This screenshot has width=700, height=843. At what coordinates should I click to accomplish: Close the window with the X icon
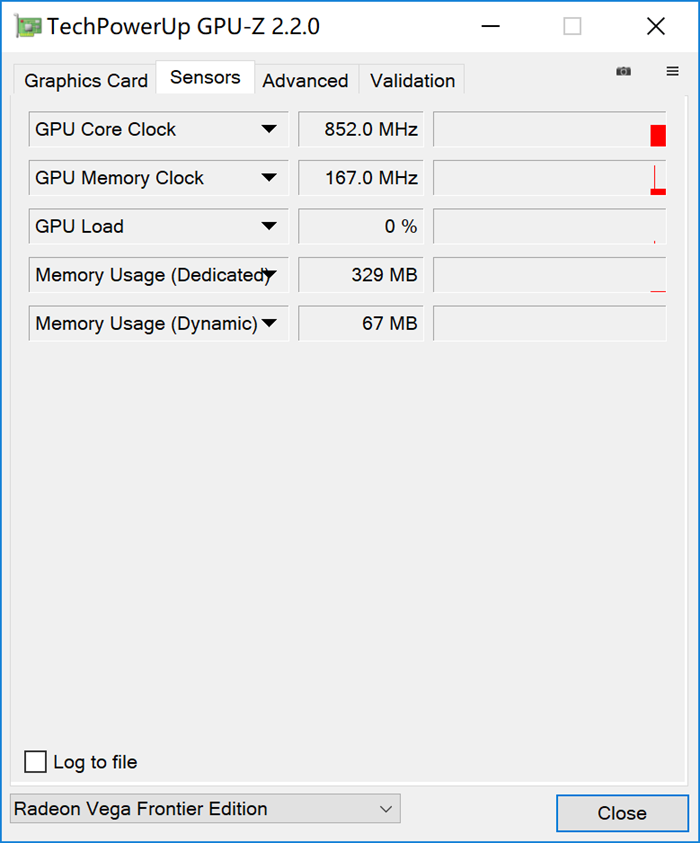point(655,26)
